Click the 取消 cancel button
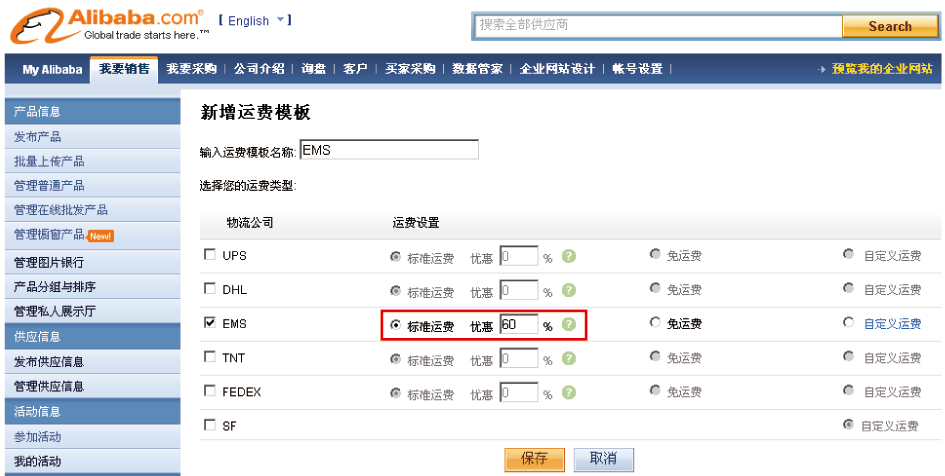Image resolution: width=945 pixels, height=476 pixels. click(x=603, y=459)
